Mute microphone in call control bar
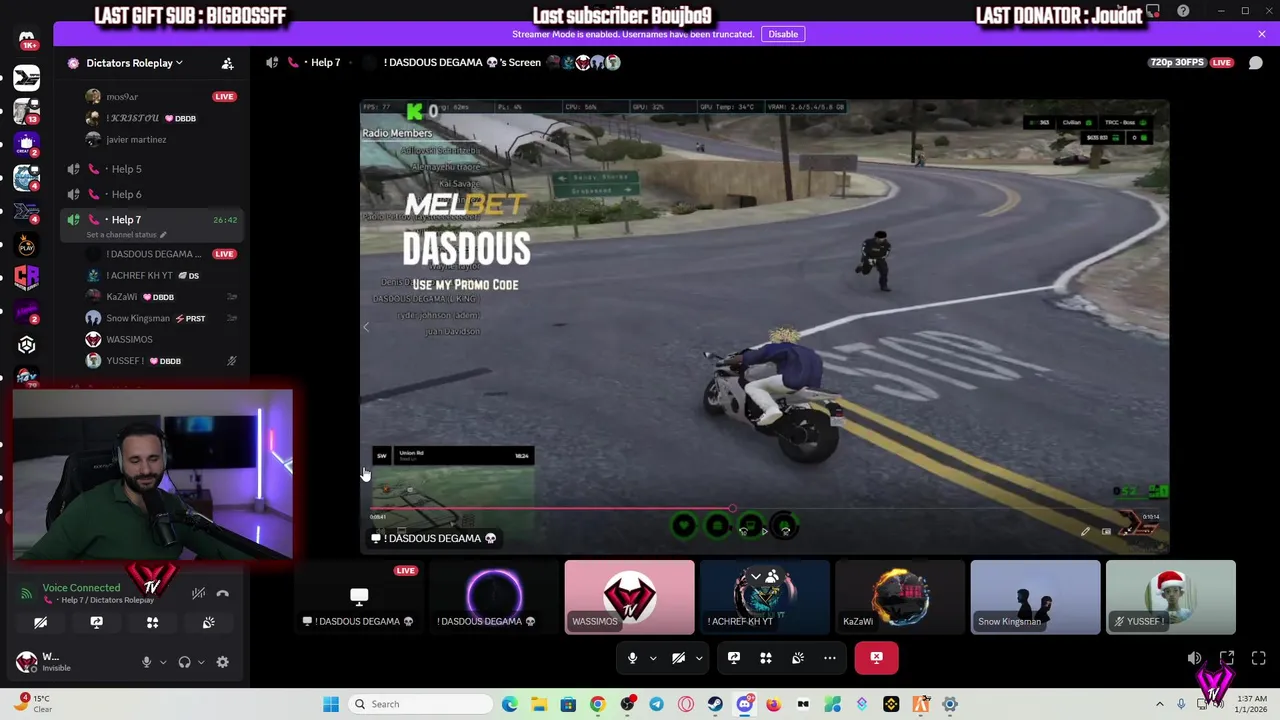 (x=632, y=657)
